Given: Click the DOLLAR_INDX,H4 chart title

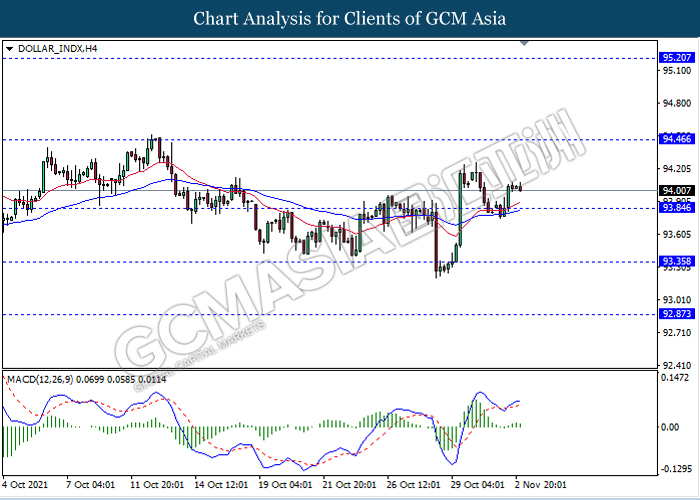Looking at the screenshot, I should coord(58,49).
